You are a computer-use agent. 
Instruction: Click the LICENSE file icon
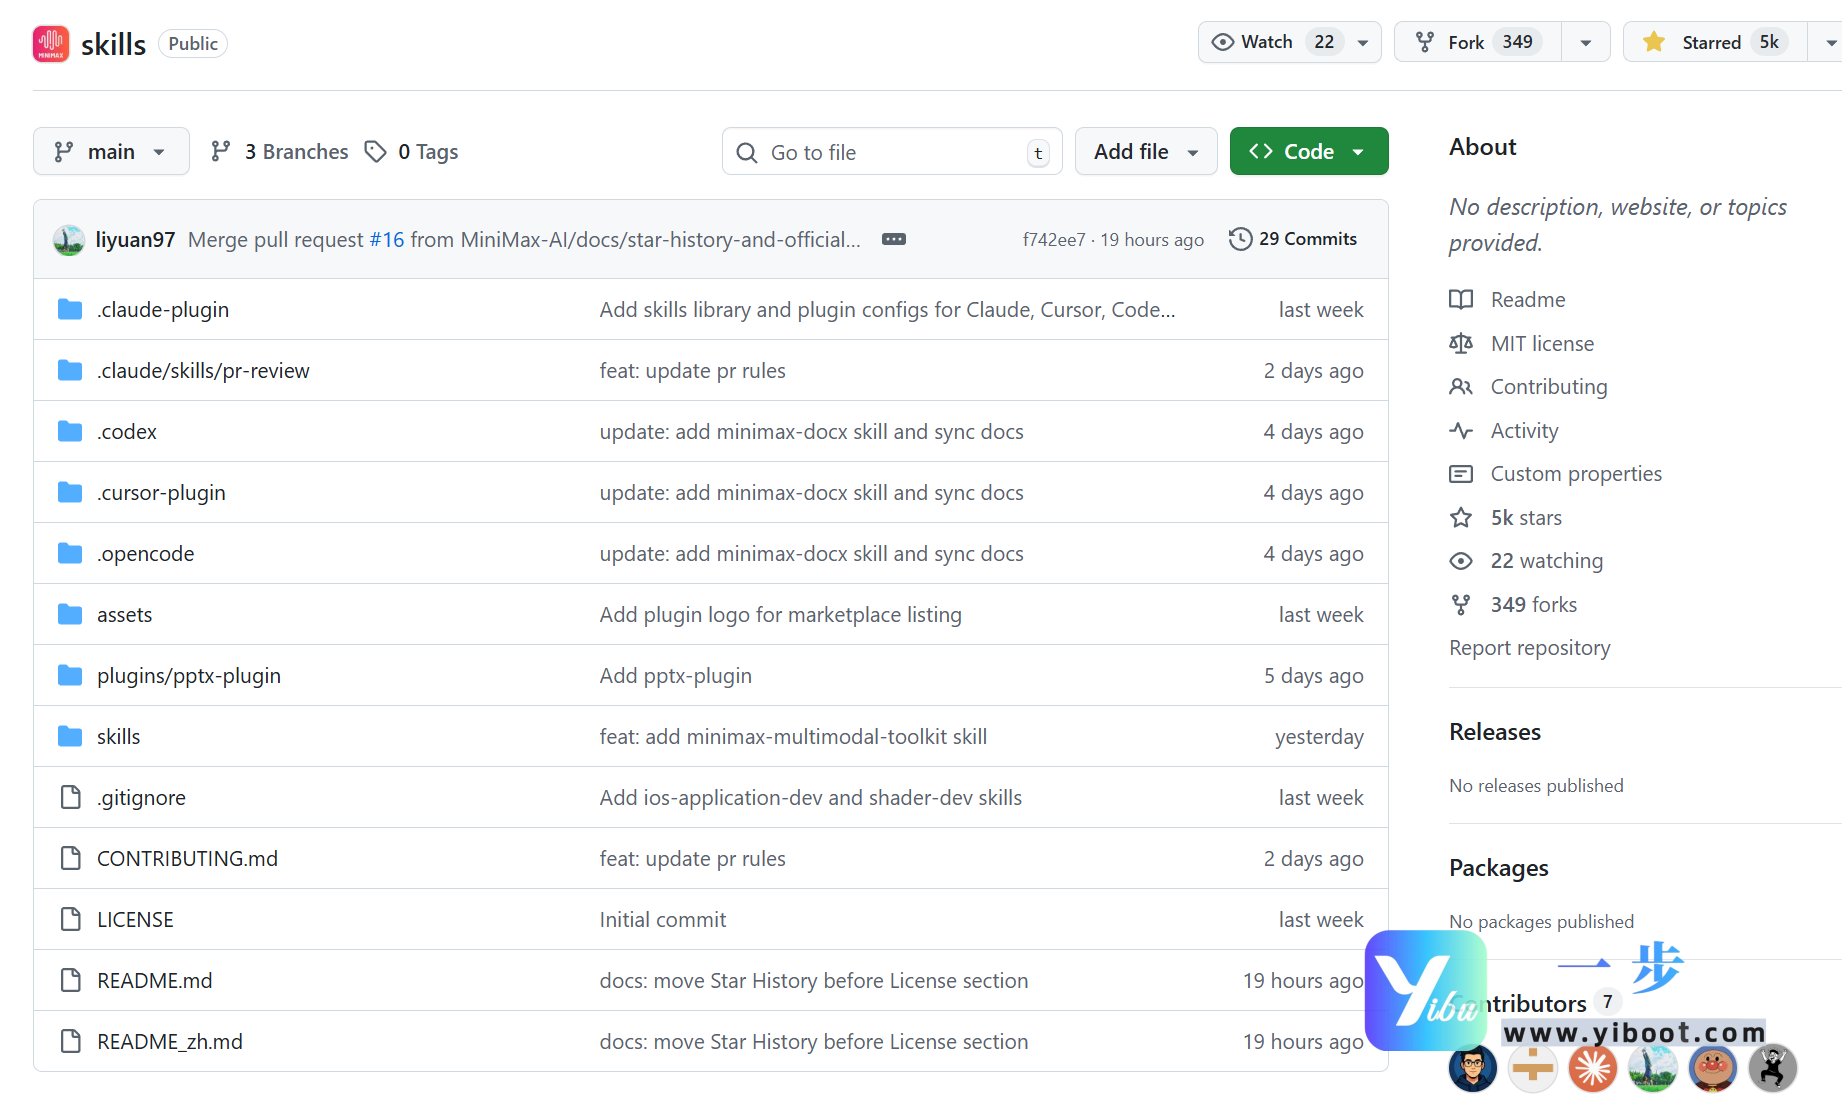click(70, 920)
